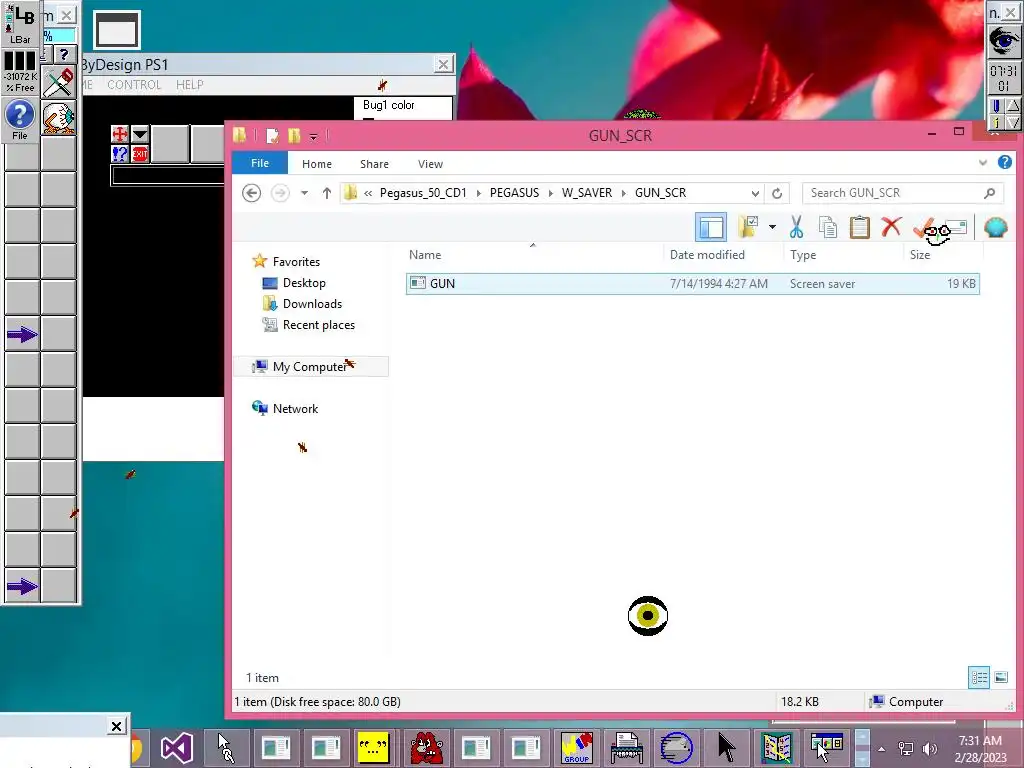Click the scissors Cut icon in Explorer toolbar
This screenshot has width=1024, height=768.
(x=796, y=227)
